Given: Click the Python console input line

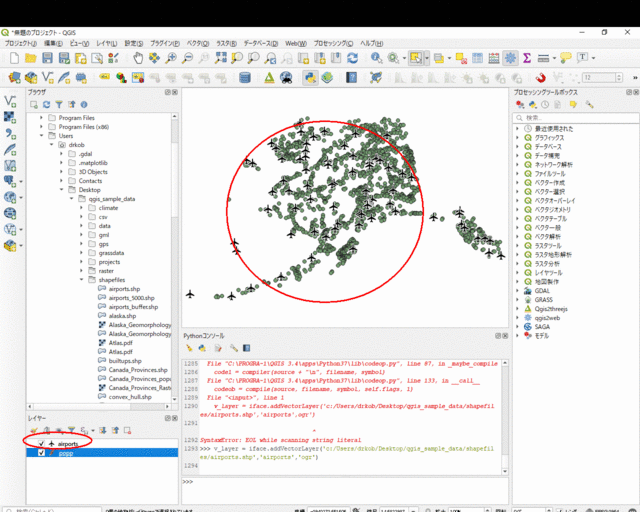Looking at the screenshot, I should click(345, 490).
